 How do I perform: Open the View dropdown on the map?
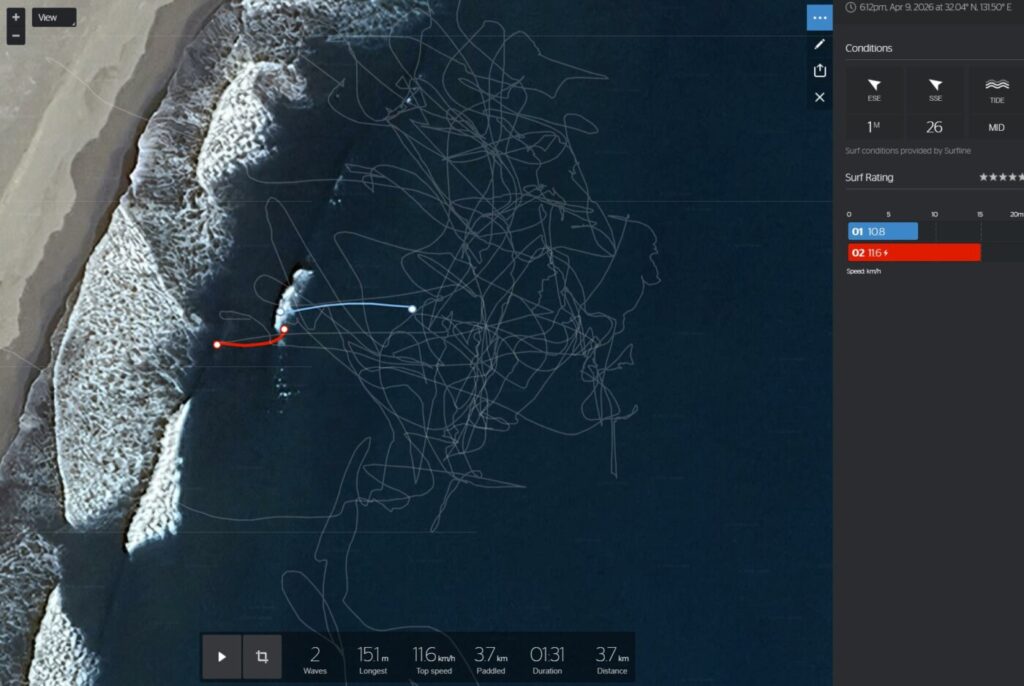click(x=54, y=18)
